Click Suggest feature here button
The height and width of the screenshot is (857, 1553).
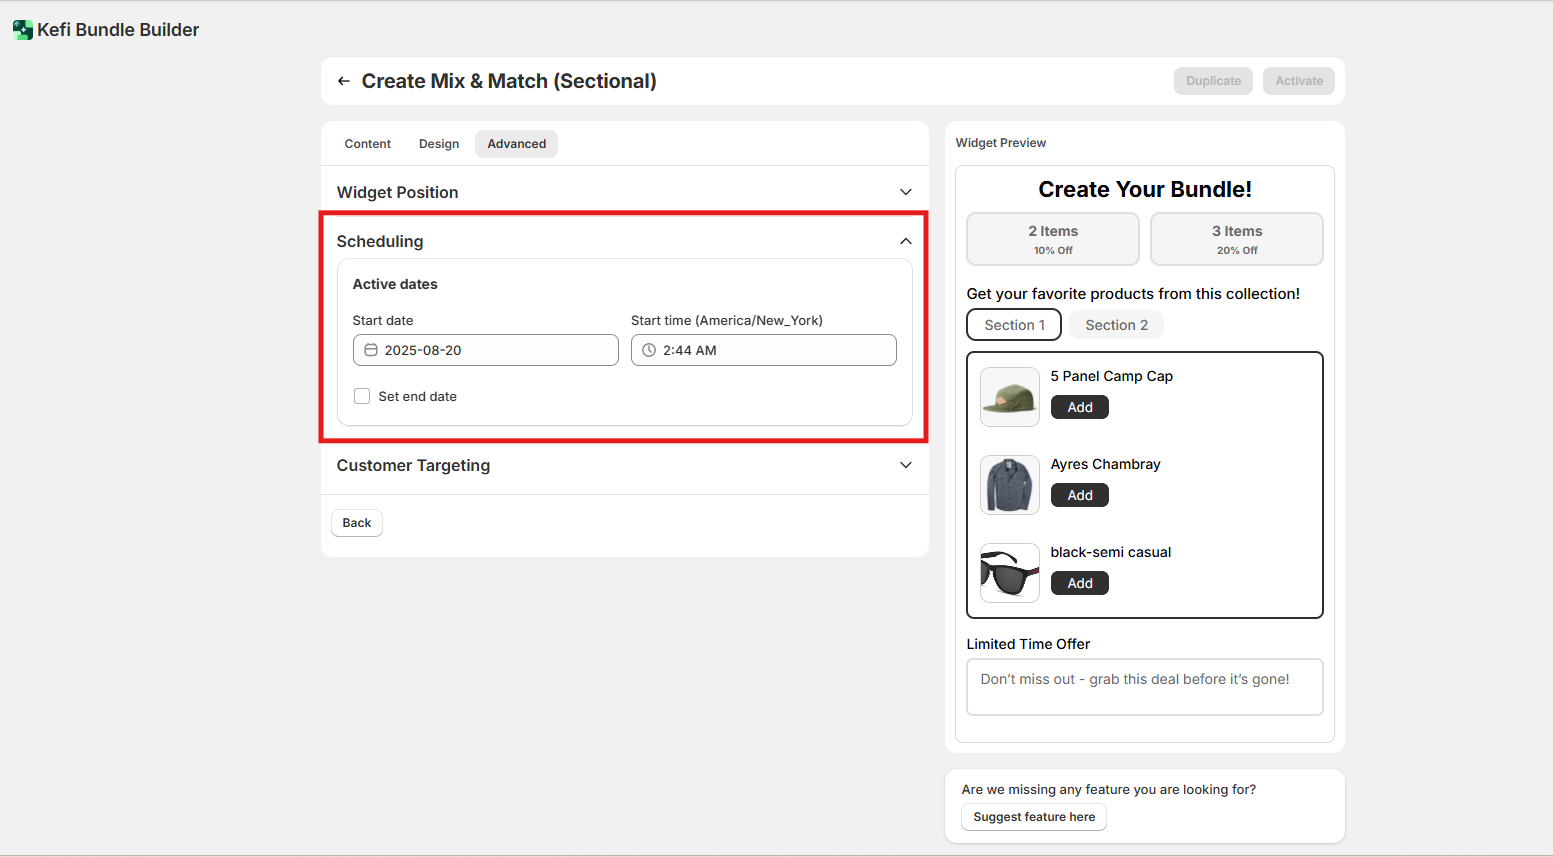(1033, 817)
